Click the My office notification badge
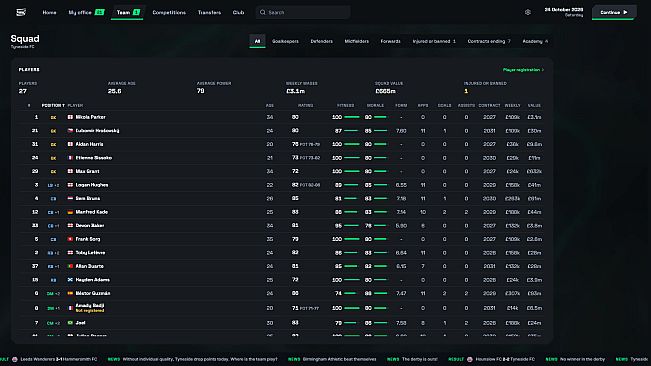This screenshot has height=366, width=651. [99, 12]
